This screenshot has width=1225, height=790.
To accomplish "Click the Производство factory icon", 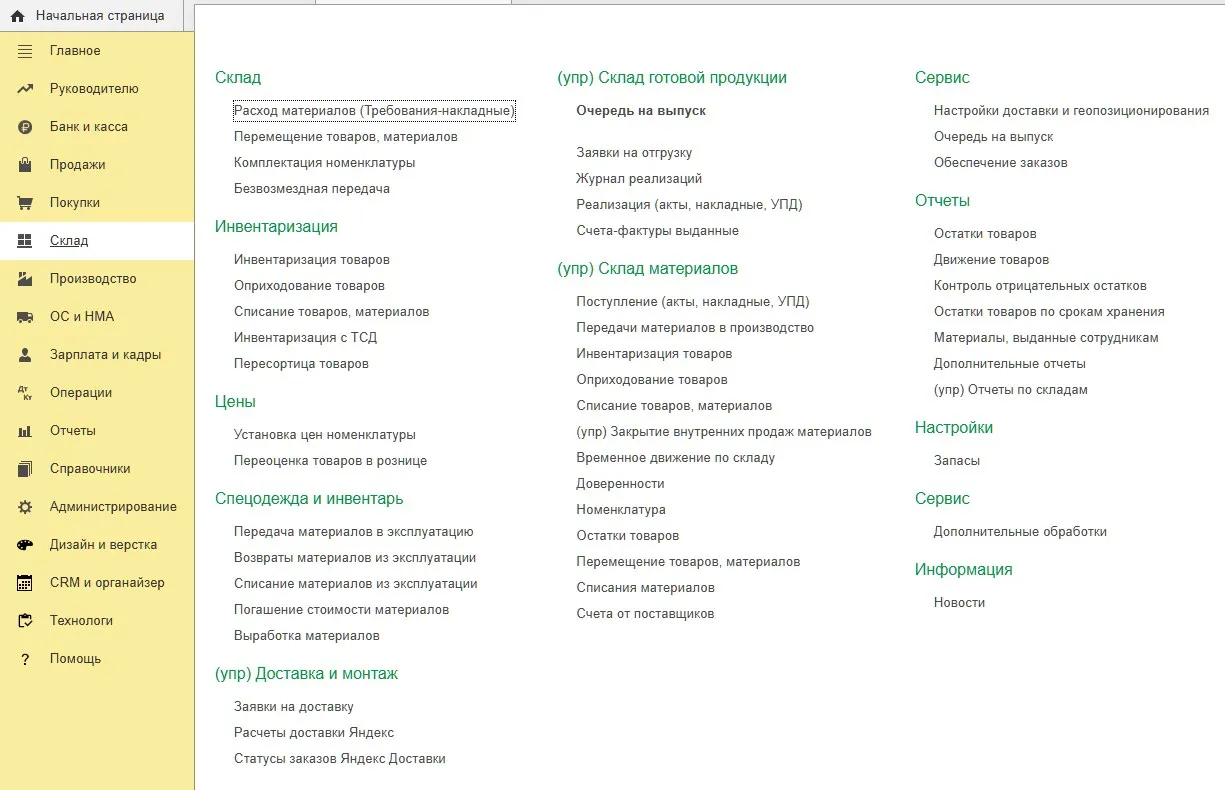I will point(26,279).
